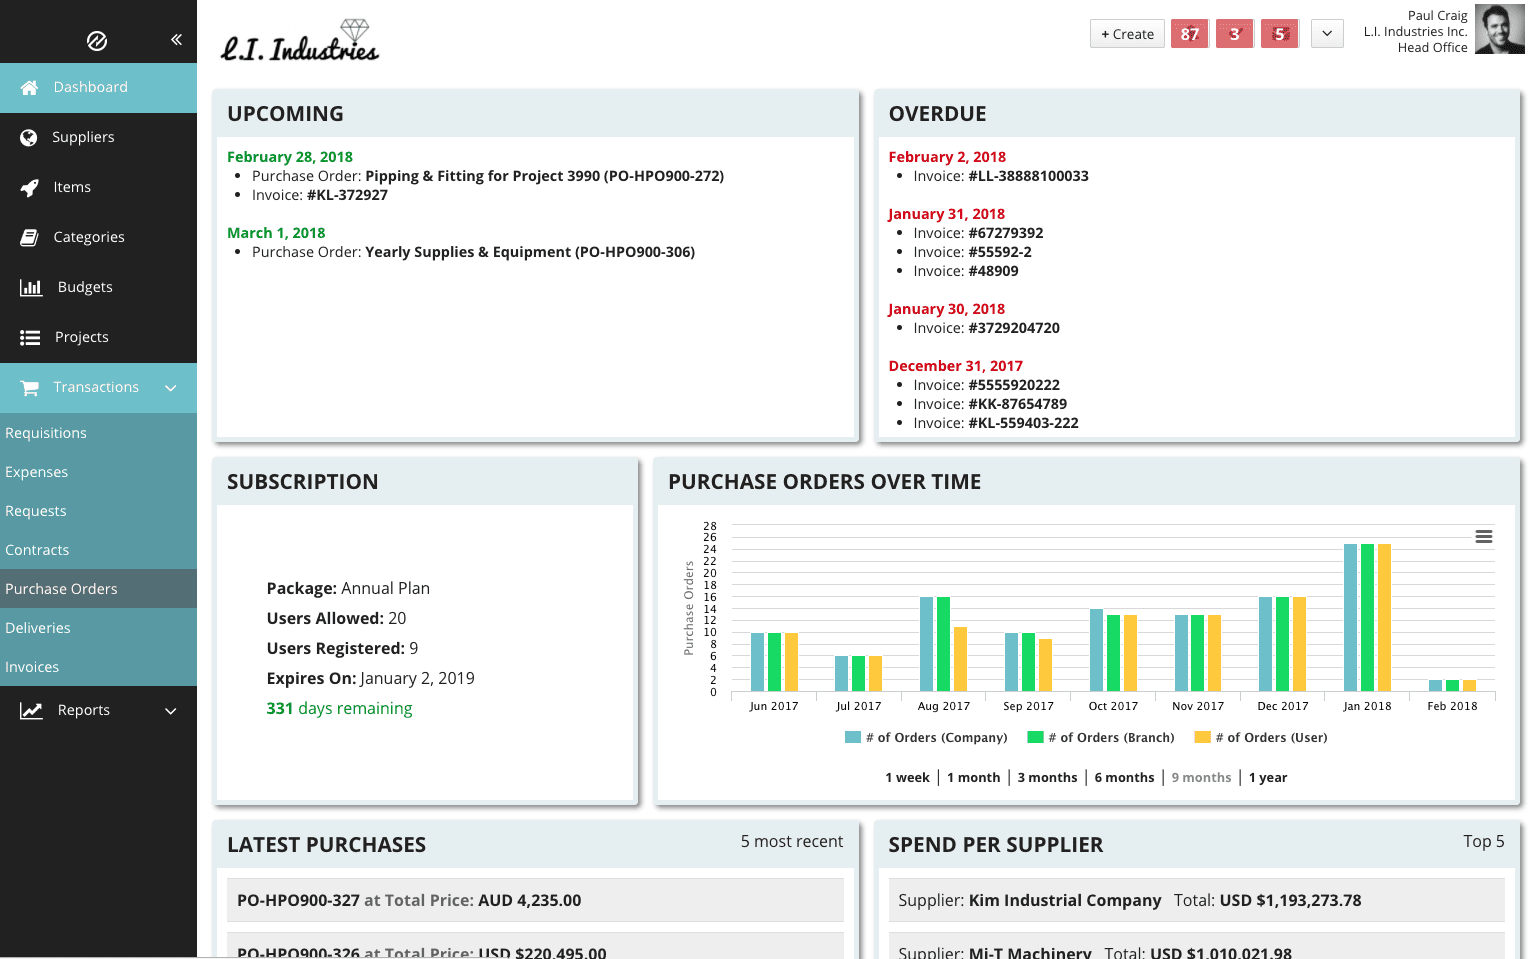Click the yellow User legend color swatch

click(1203, 737)
